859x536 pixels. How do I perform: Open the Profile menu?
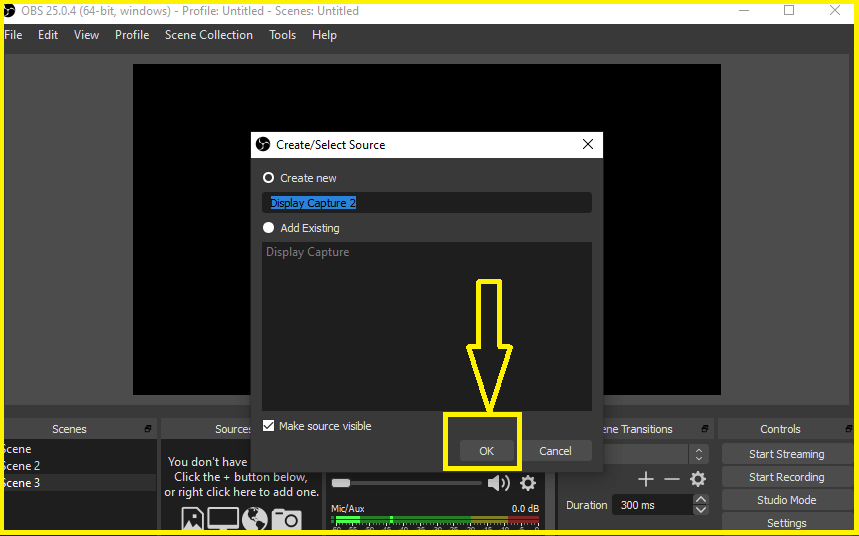[x=132, y=35]
